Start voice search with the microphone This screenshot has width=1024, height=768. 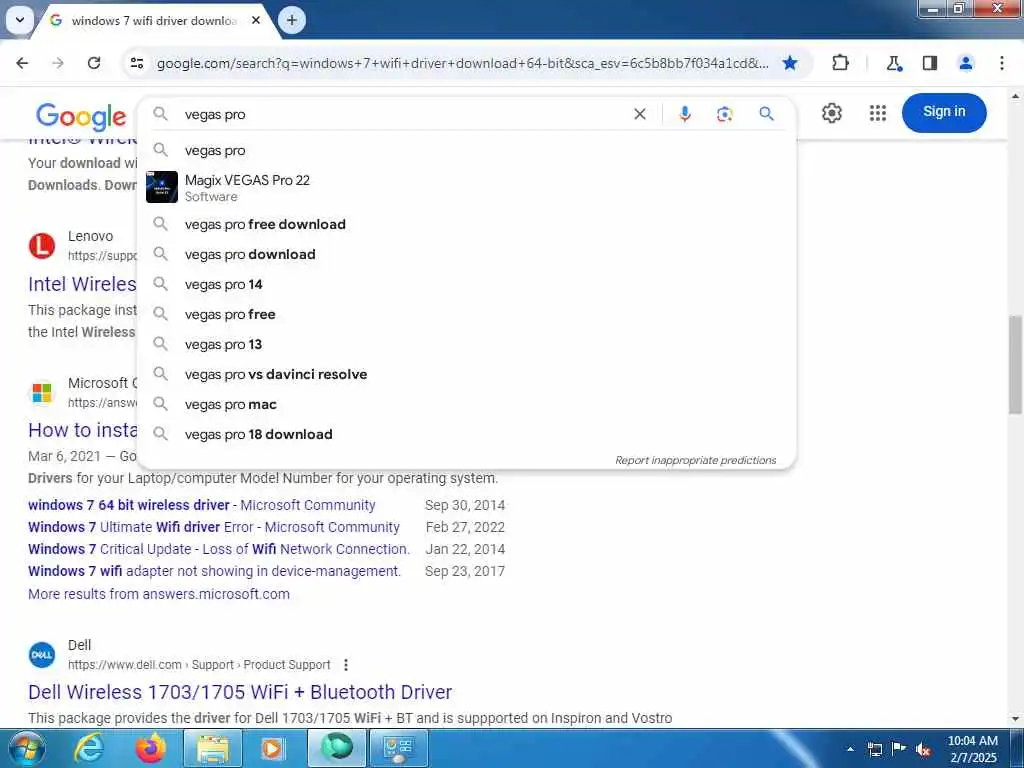tap(684, 114)
